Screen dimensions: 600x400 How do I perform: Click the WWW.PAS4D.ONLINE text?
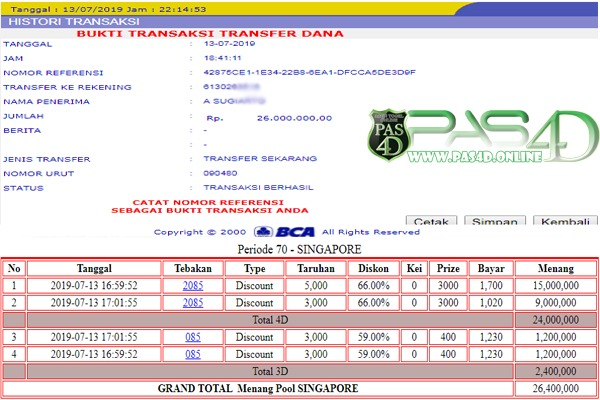[x=474, y=157]
